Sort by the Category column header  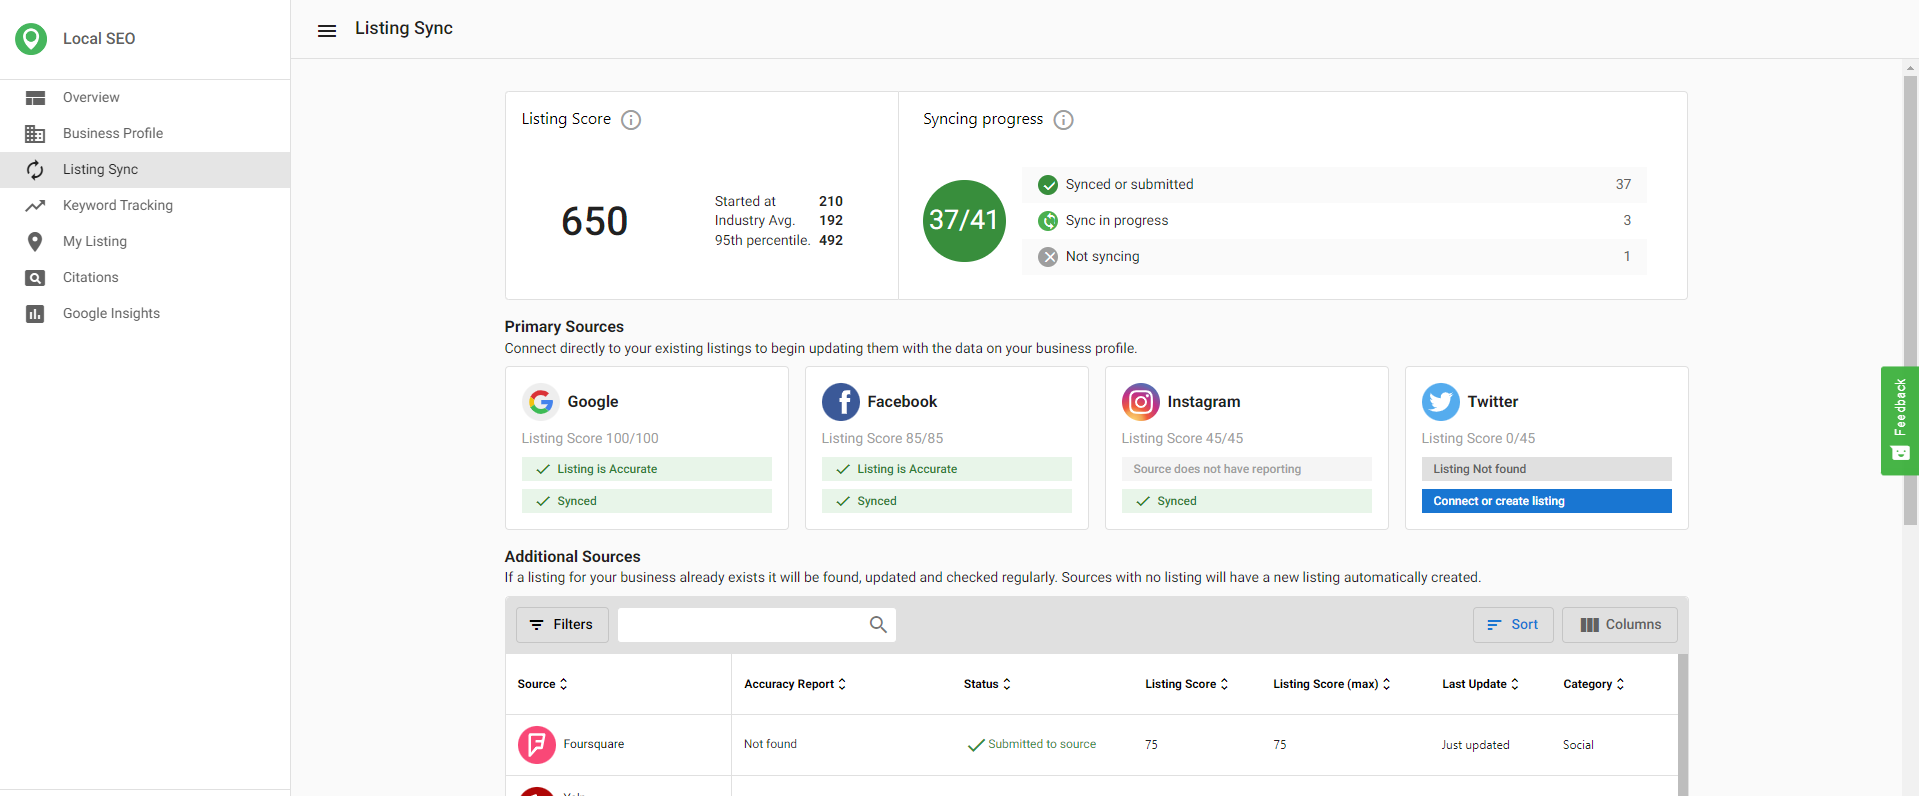(1594, 684)
